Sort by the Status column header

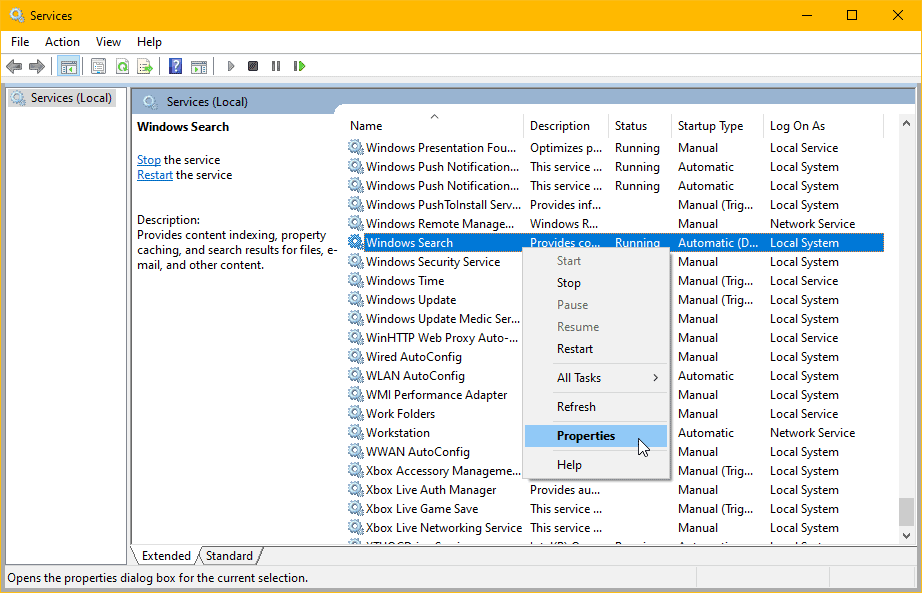[x=640, y=126]
